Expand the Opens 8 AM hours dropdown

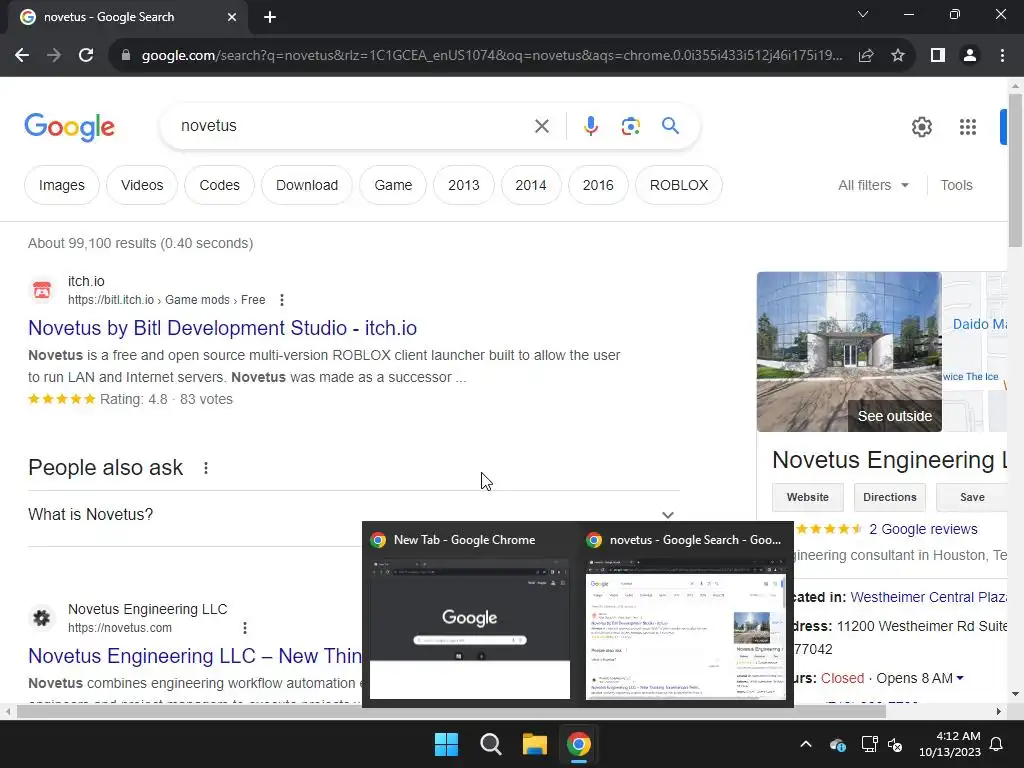[x=920, y=679]
